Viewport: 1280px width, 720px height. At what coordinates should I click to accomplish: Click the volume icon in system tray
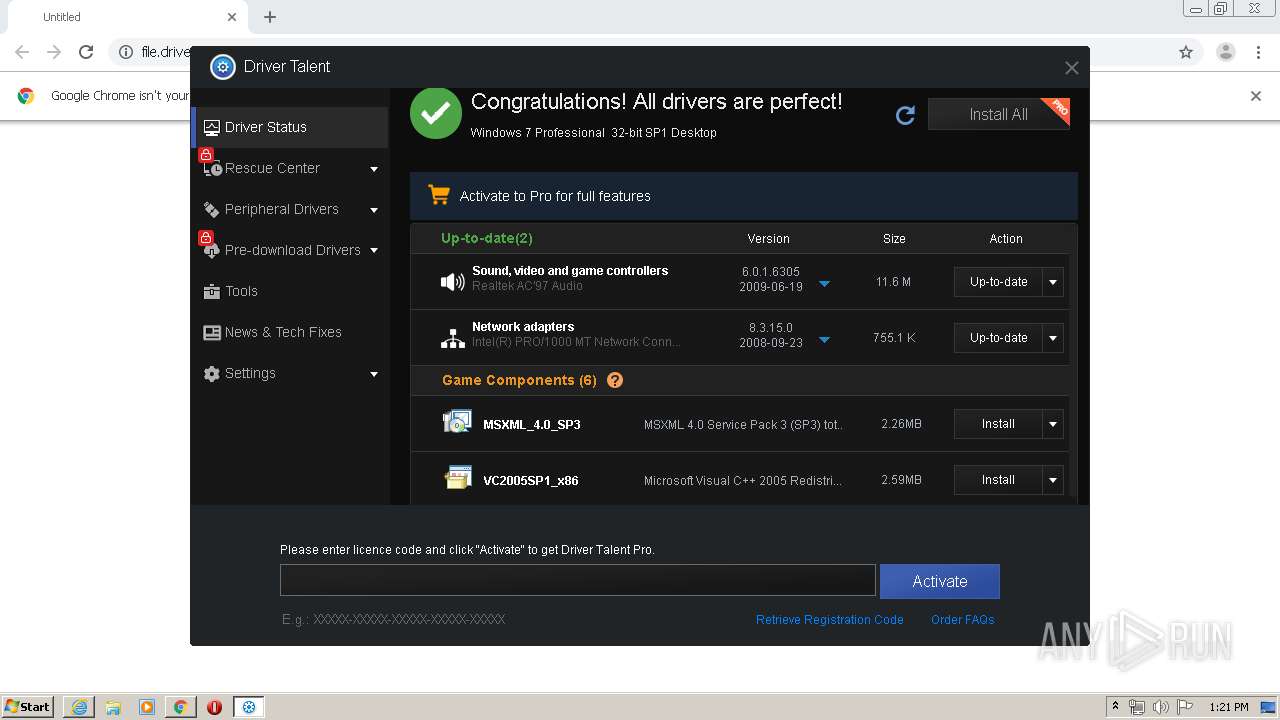tap(1160, 707)
